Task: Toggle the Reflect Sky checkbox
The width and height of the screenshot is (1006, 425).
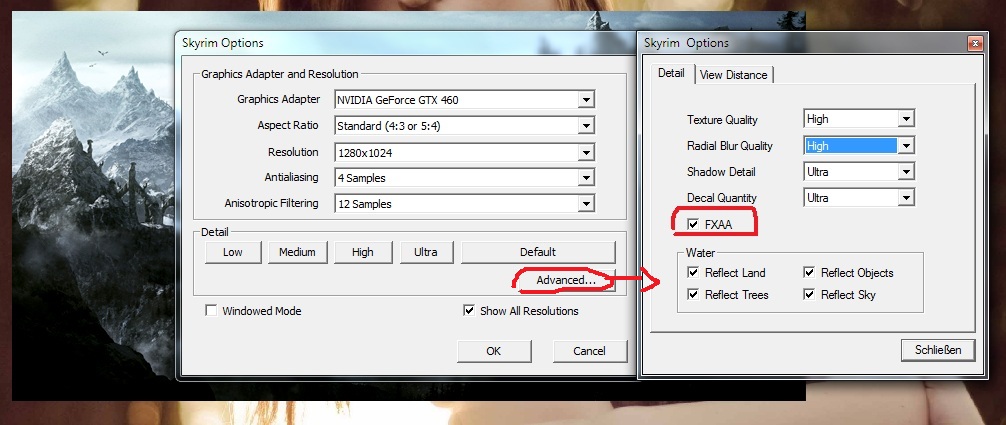Action: coord(809,295)
